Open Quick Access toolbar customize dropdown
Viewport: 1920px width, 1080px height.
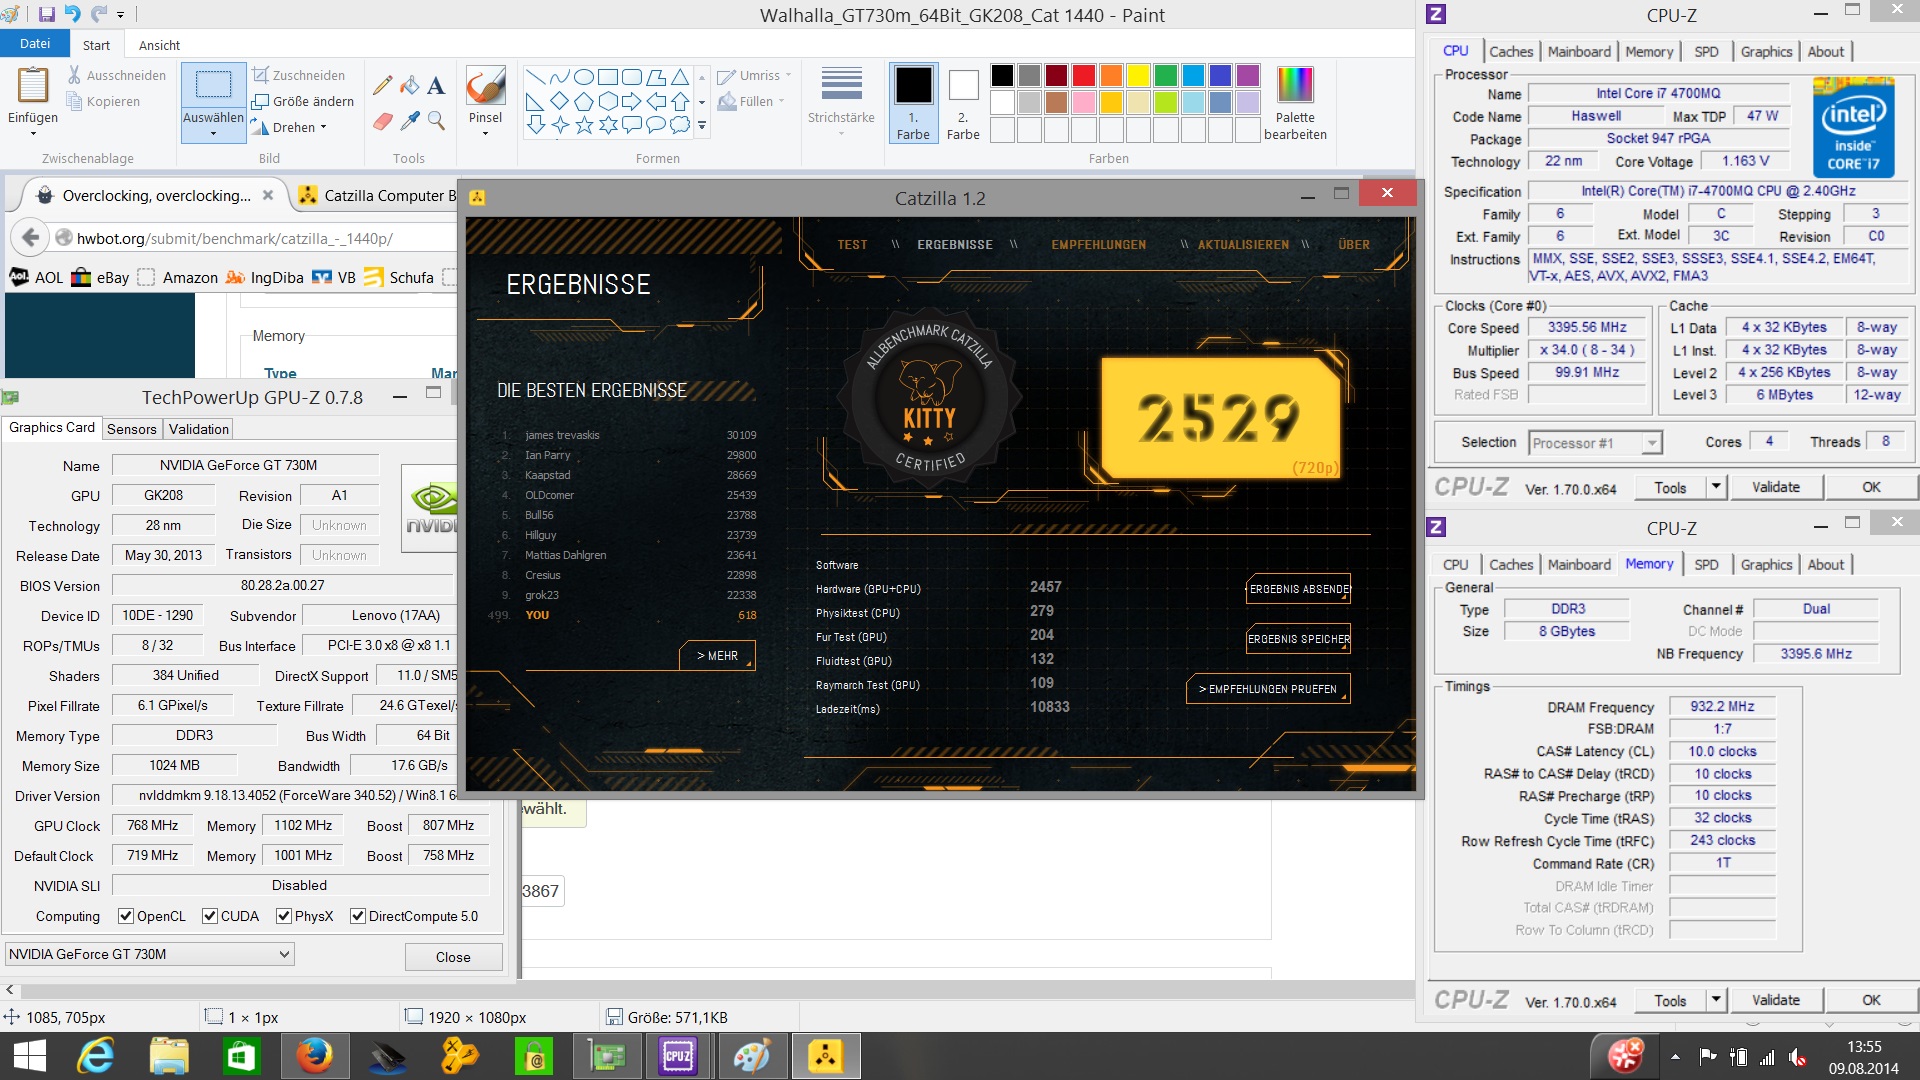121,15
